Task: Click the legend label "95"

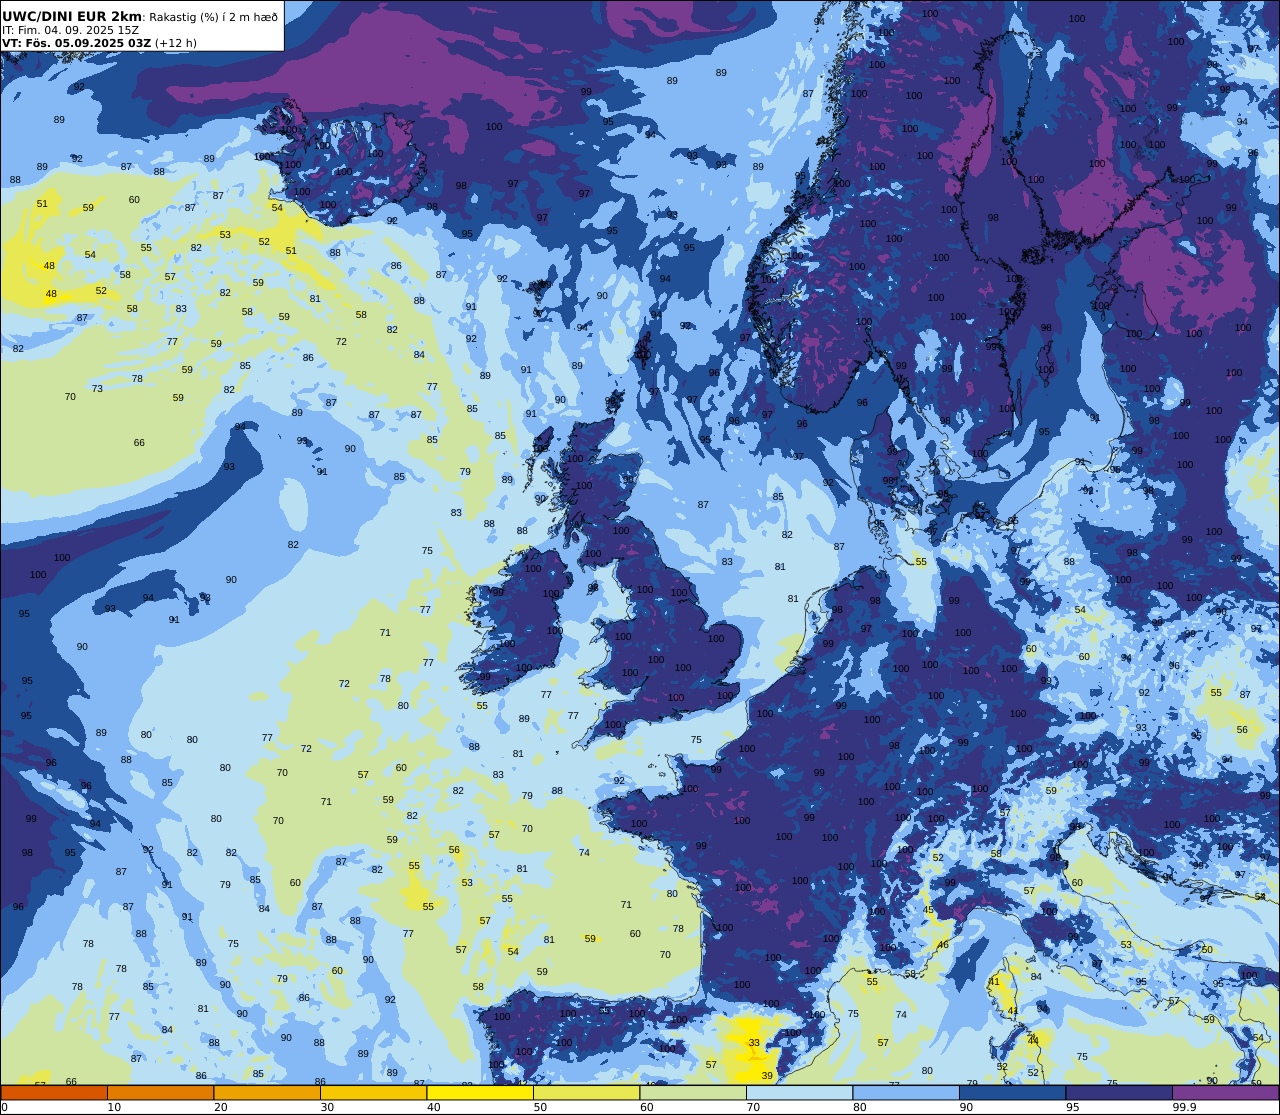Action: [1072, 1107]
